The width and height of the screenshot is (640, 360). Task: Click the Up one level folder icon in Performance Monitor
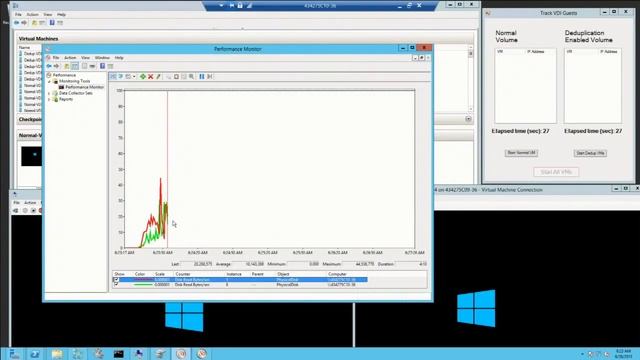67,66
